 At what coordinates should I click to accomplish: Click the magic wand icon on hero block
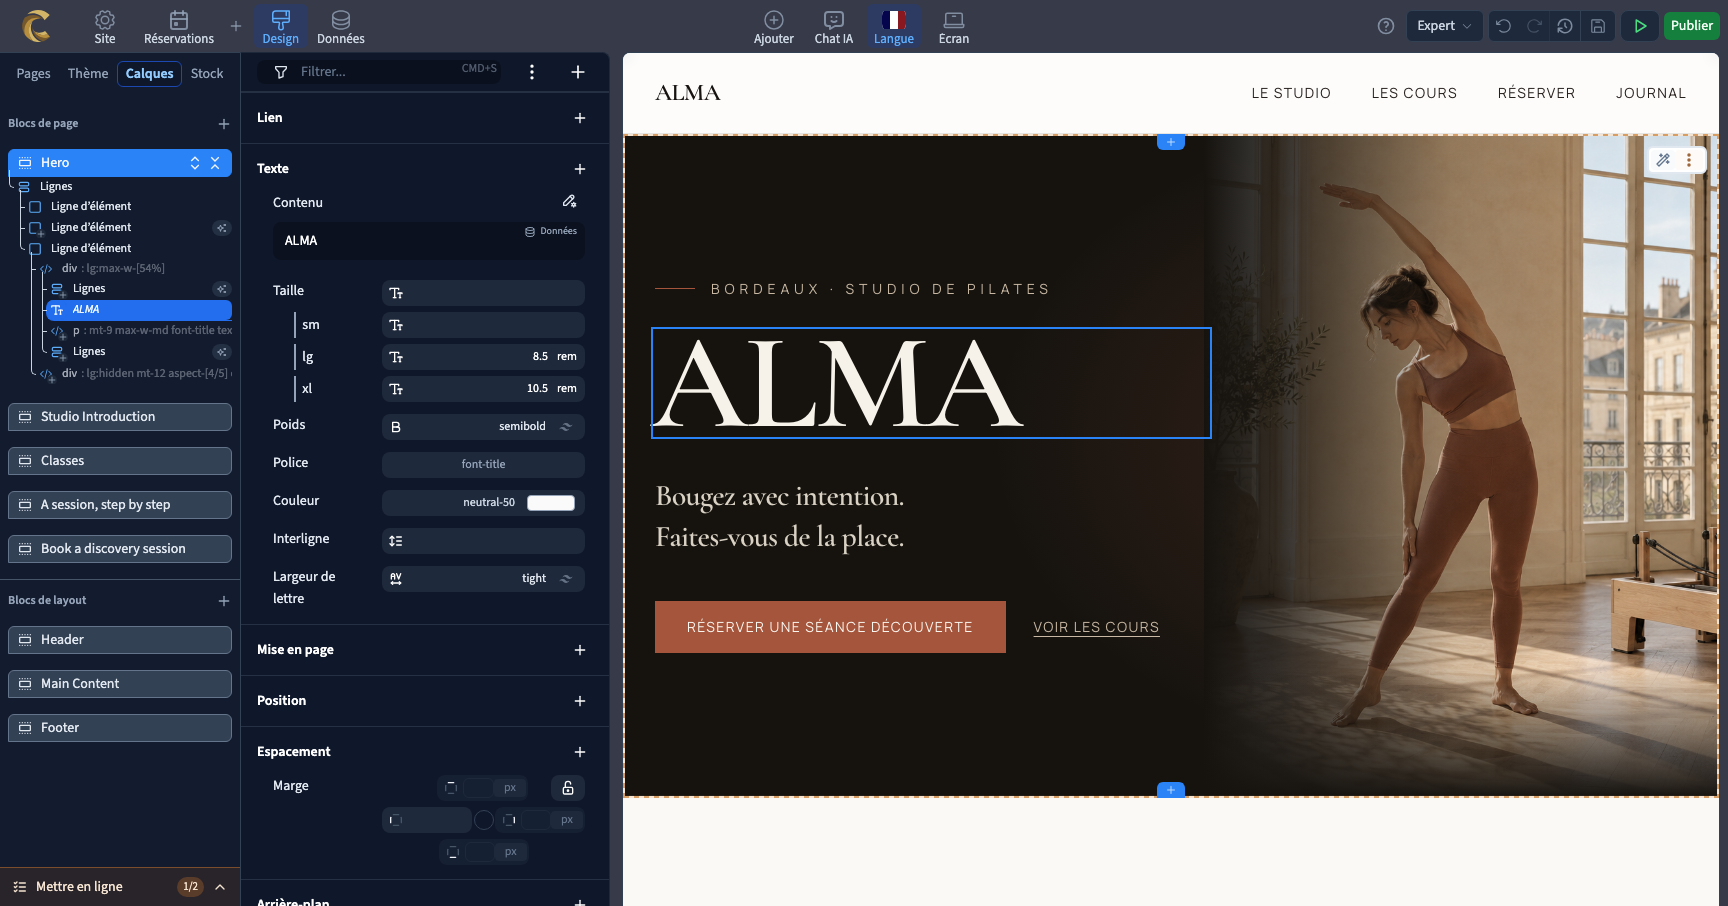(1663, 160)
